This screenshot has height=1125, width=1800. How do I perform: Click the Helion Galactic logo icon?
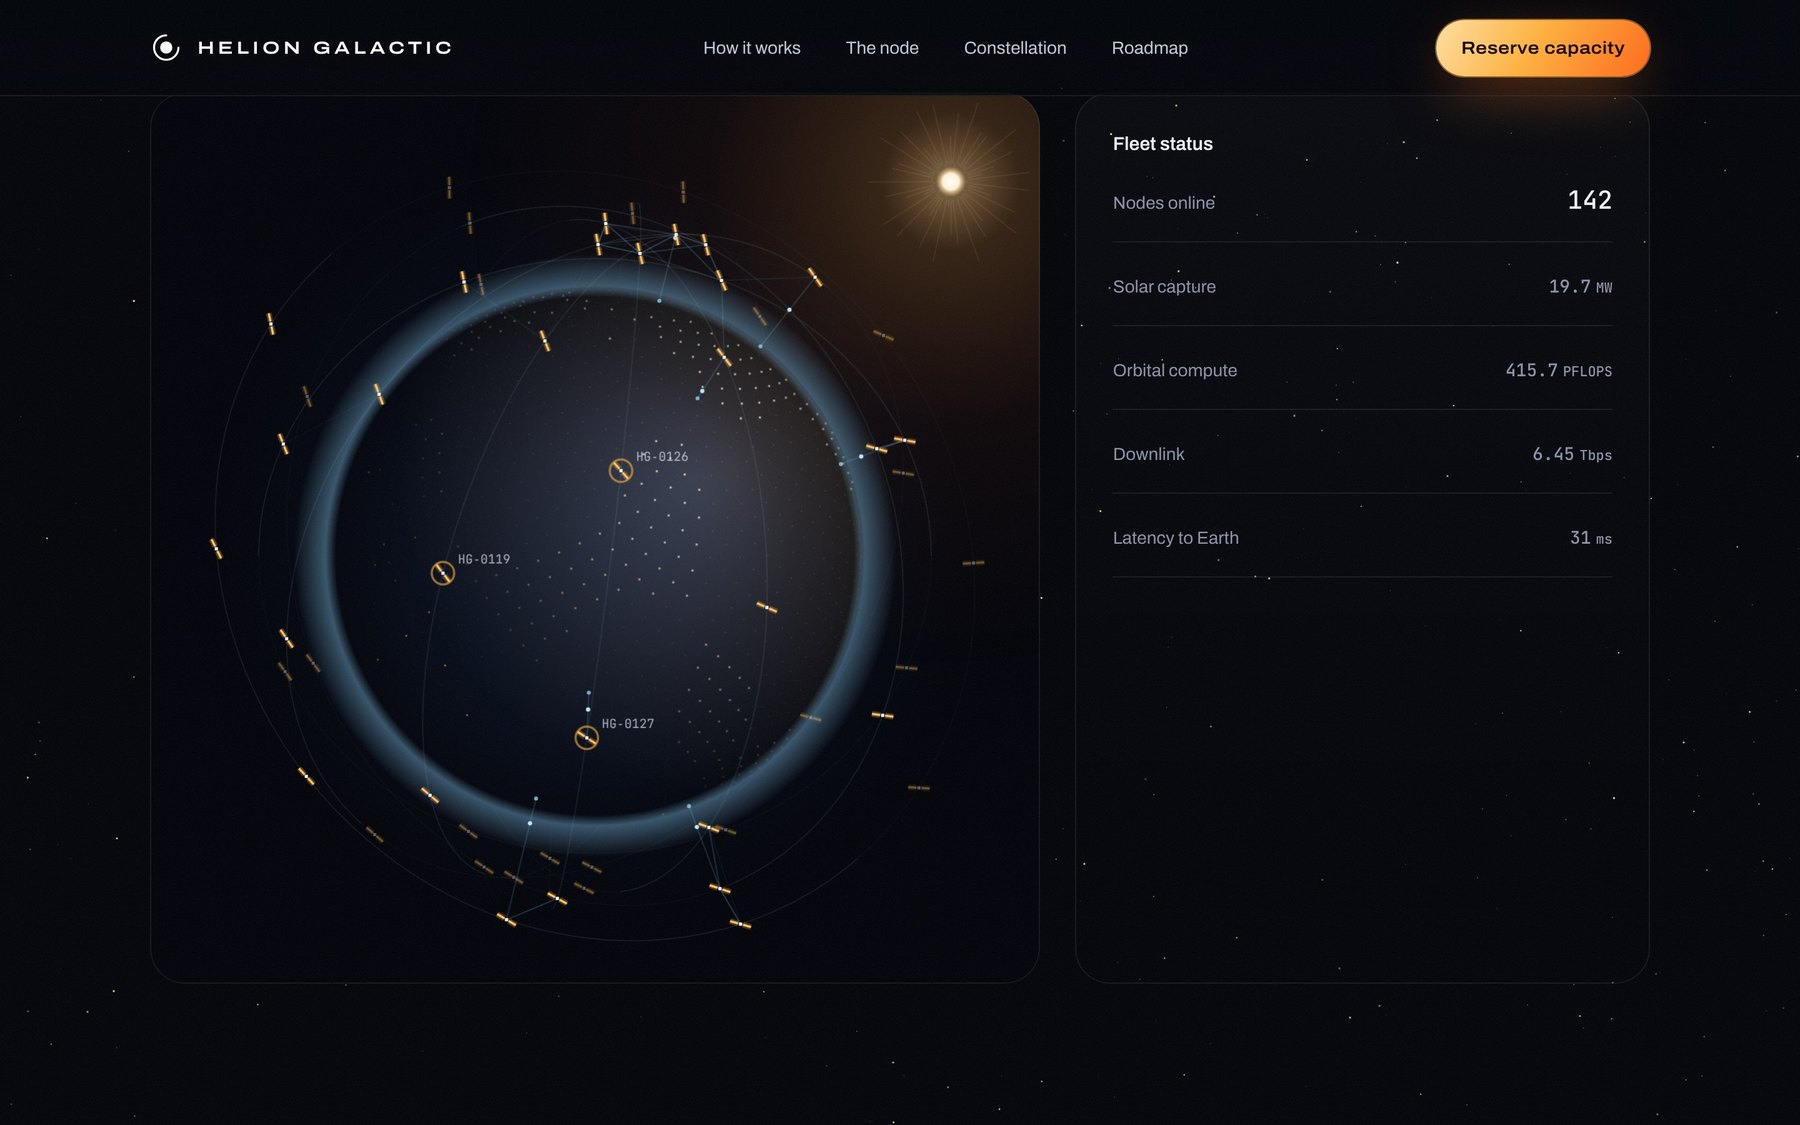166,47
